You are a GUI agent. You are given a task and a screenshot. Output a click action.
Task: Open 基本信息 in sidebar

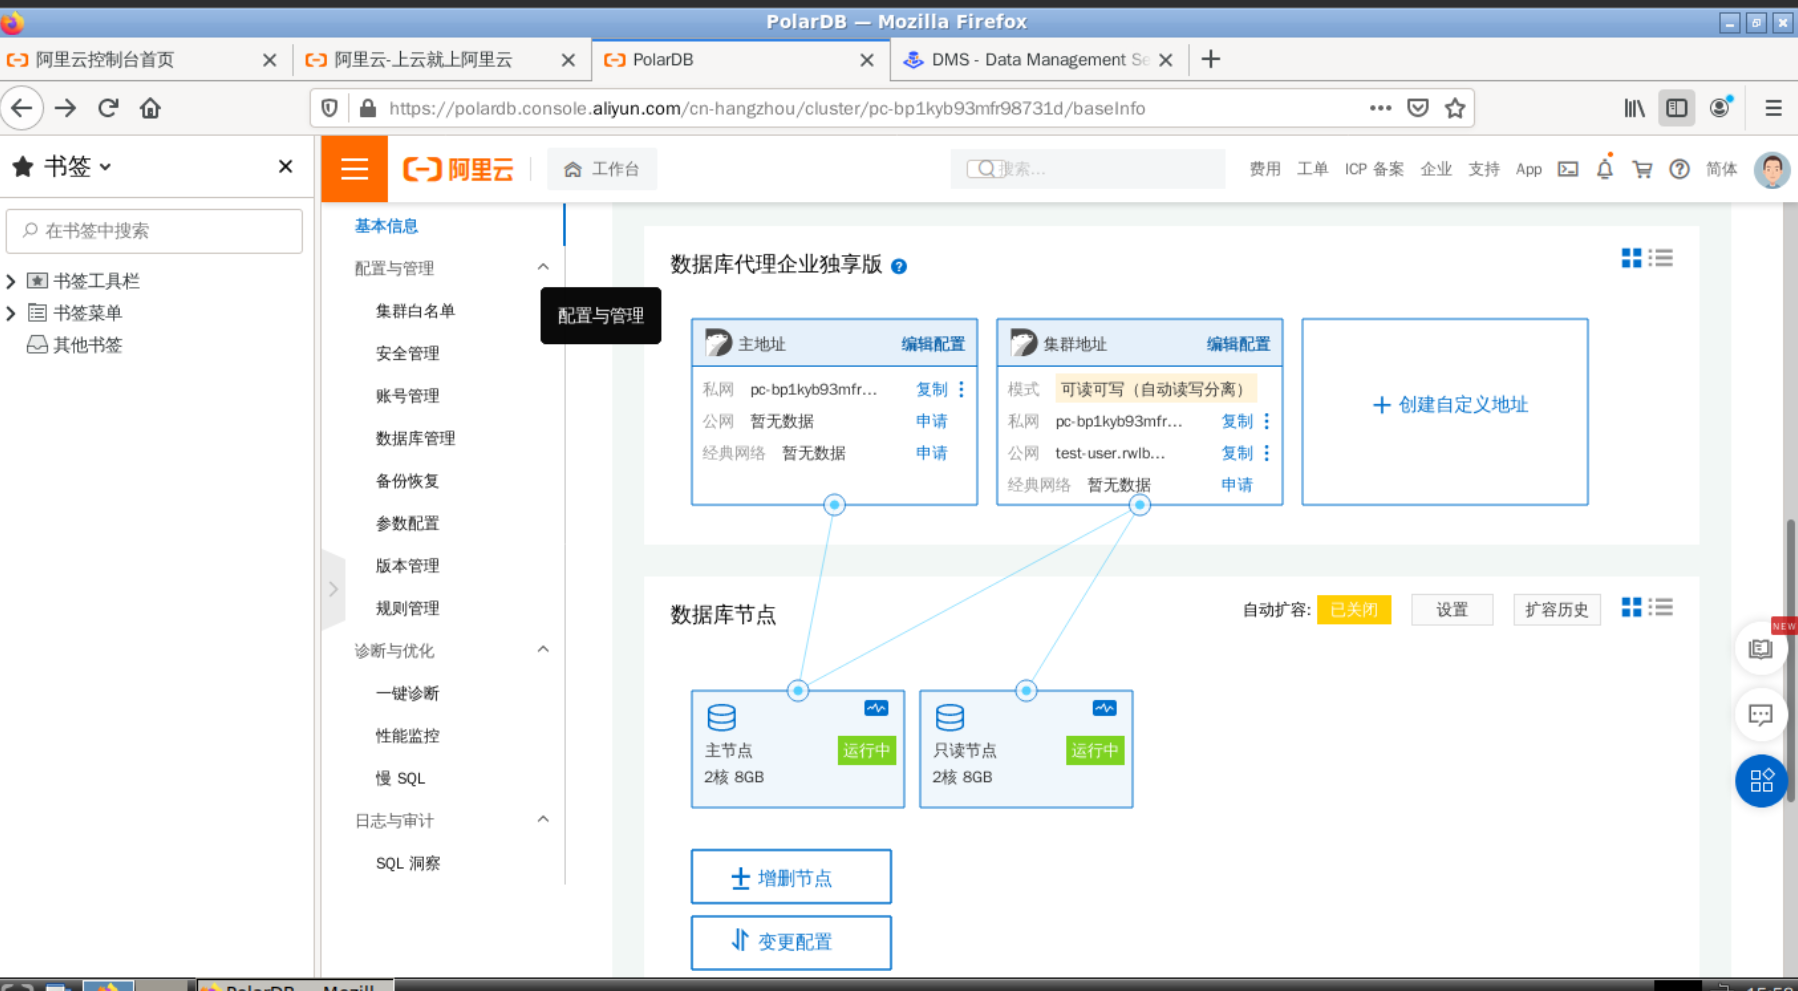(x=386, y=226)
